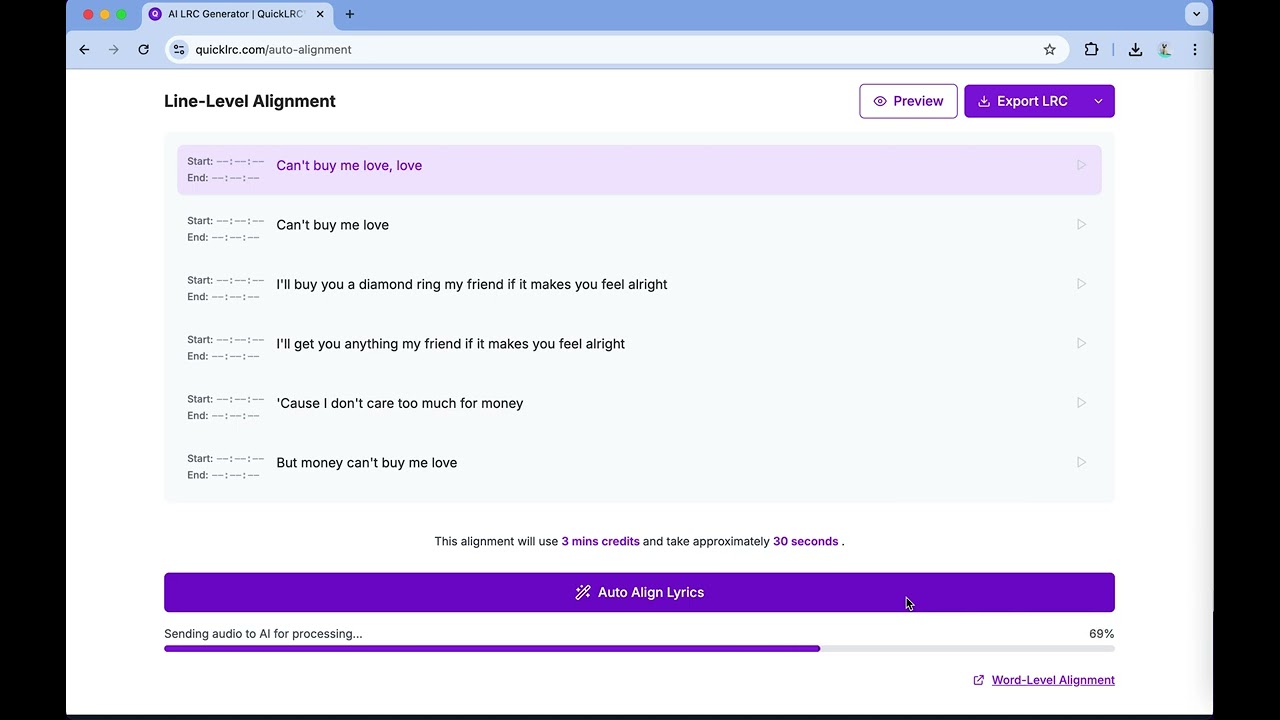Image resolution: width=1280 pixels, height=720 pixels.
Task: Click the 69% progress value
Action: [x=1101, y=634]
